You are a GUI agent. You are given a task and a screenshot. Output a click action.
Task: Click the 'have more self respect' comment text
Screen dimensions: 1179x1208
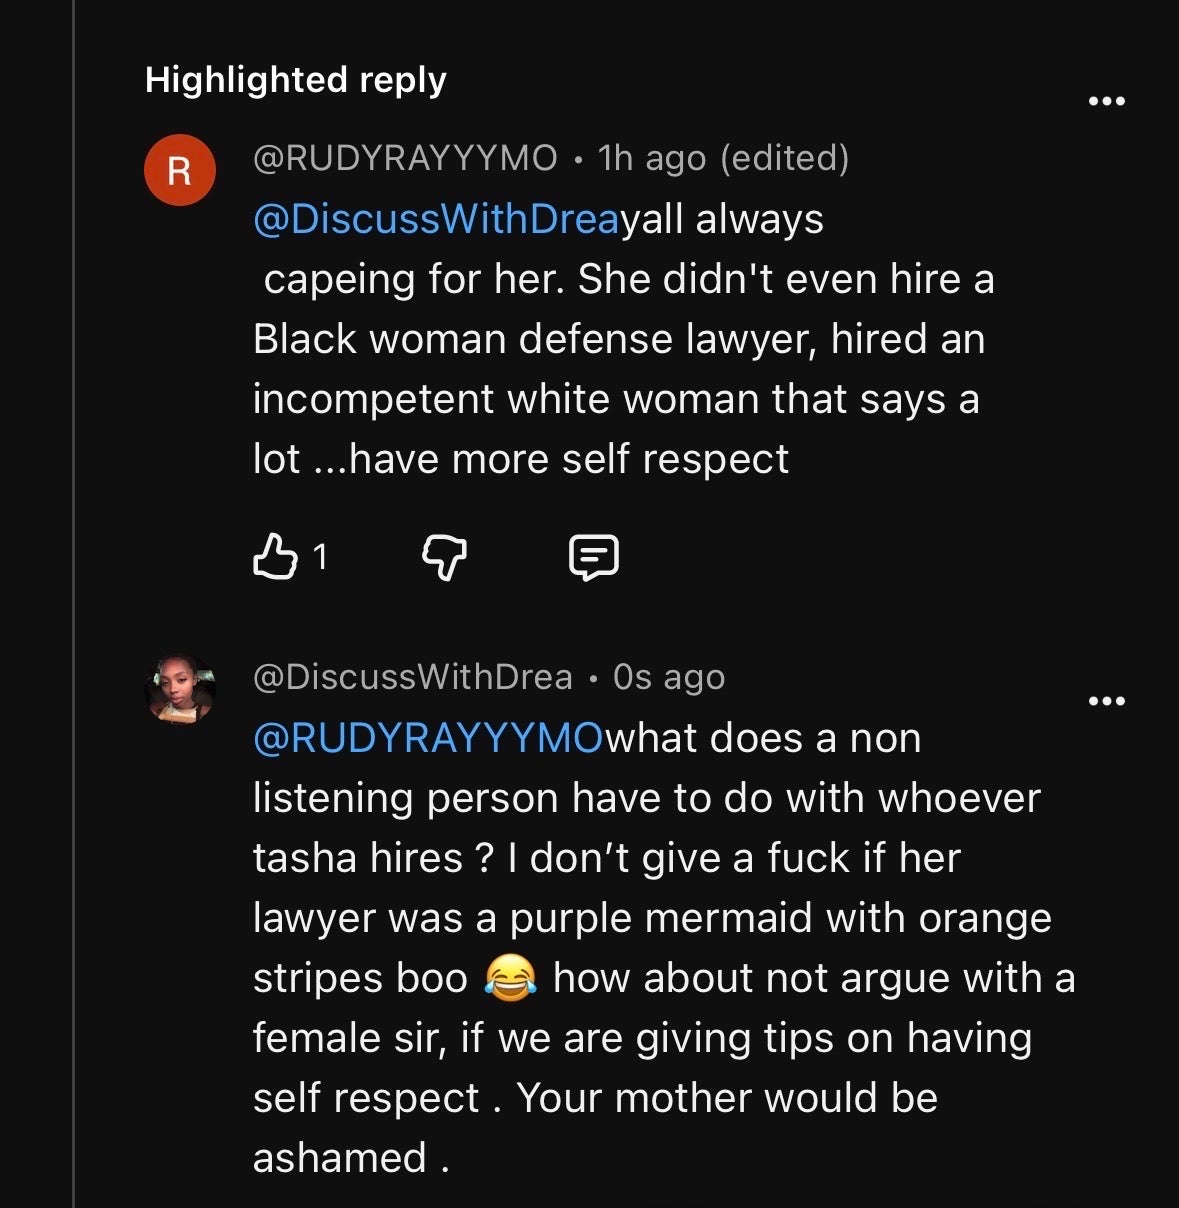pyautogui.click(x=570, y=459)
